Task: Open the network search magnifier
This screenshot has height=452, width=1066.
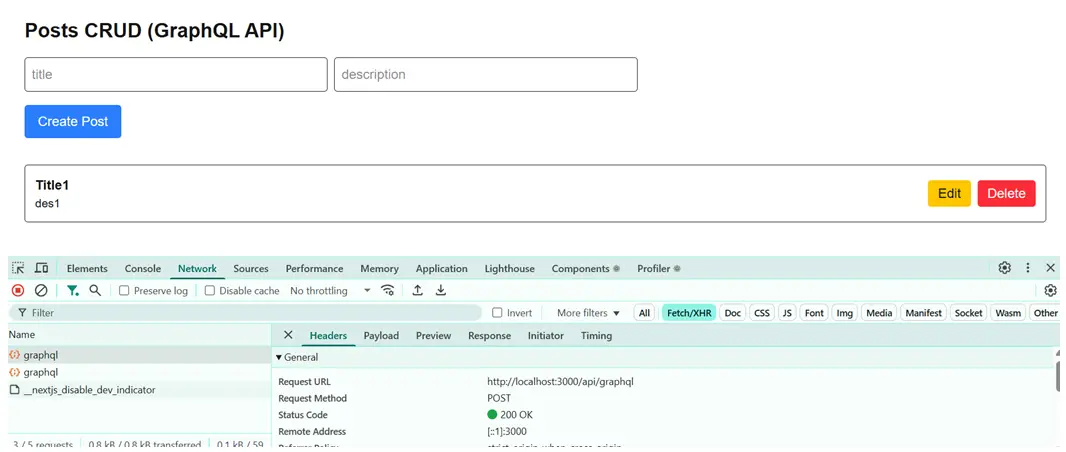Action: 95,290
